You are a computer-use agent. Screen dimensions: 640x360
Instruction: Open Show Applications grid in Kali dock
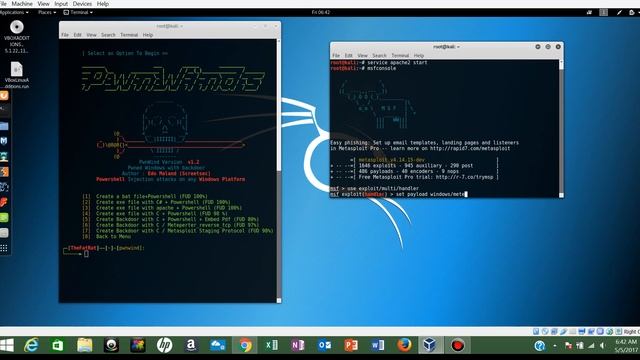(x=4, y=248)
